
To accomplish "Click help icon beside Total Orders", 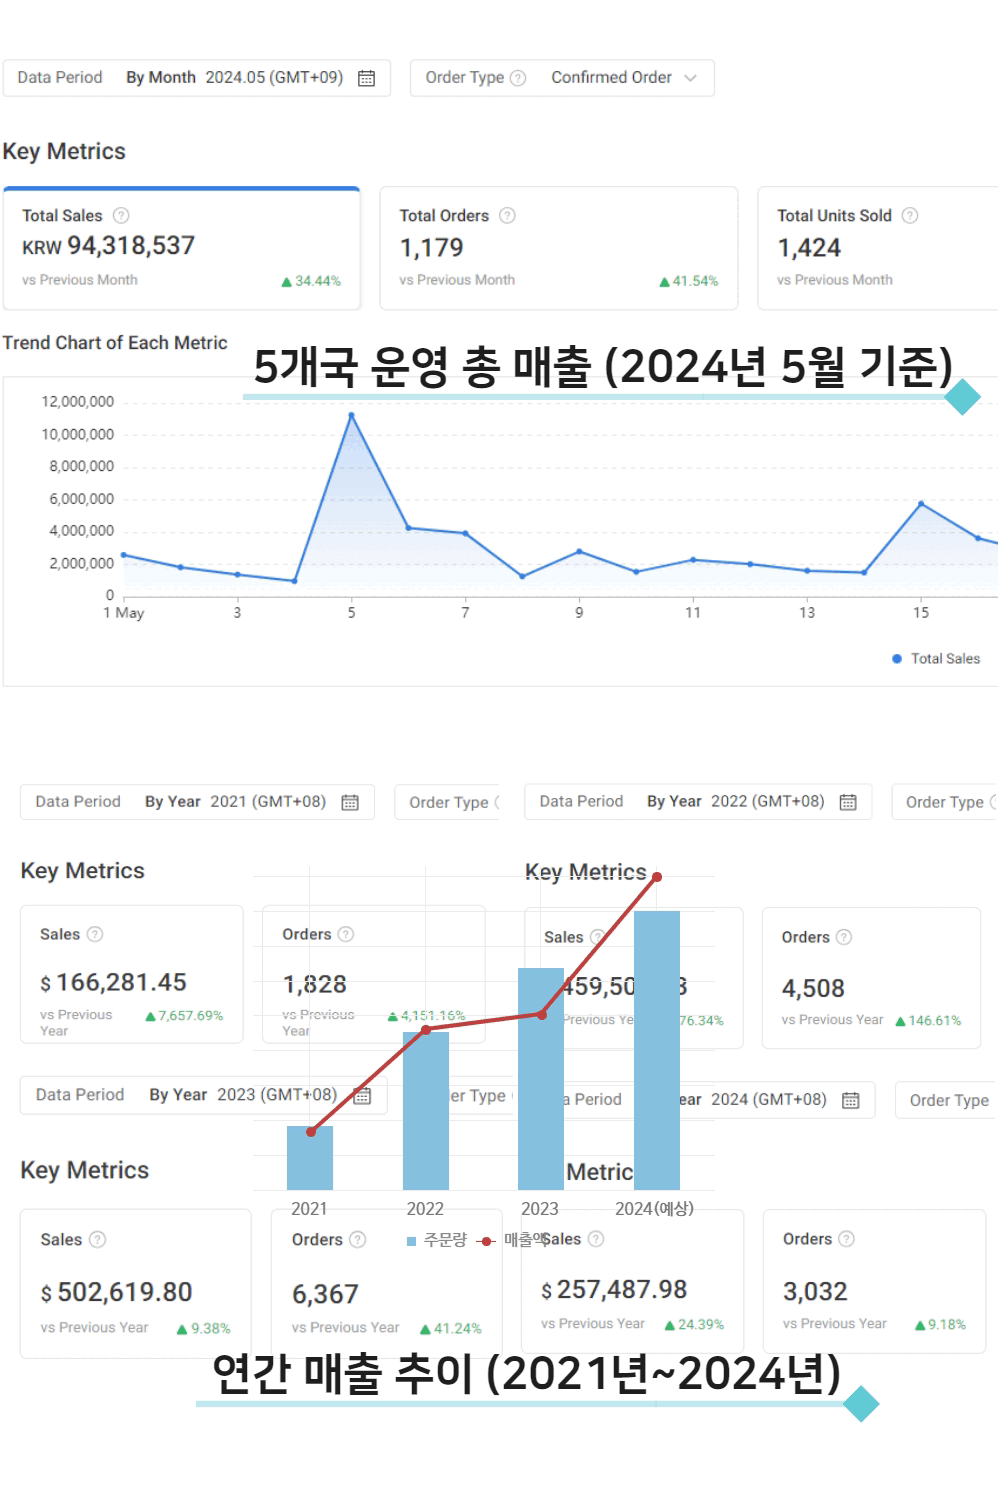I will coord(507,215).
